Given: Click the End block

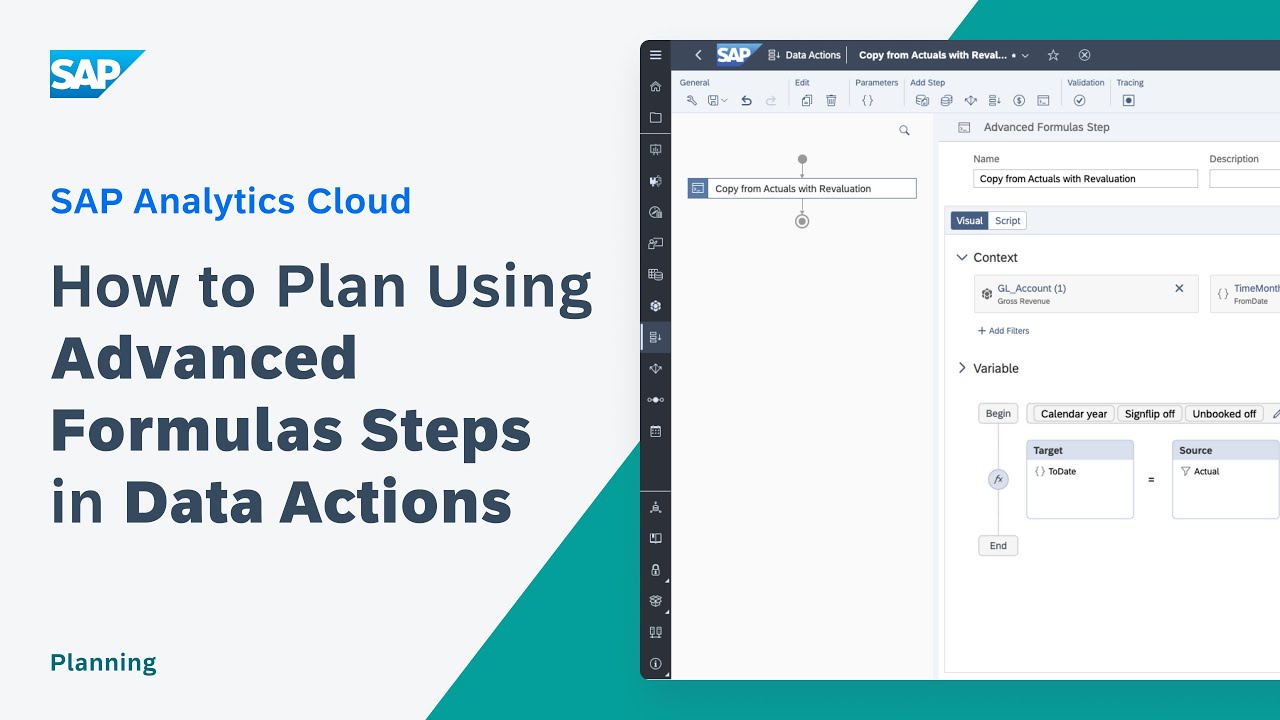Looking at the screenshot, I should click(998, 545).
